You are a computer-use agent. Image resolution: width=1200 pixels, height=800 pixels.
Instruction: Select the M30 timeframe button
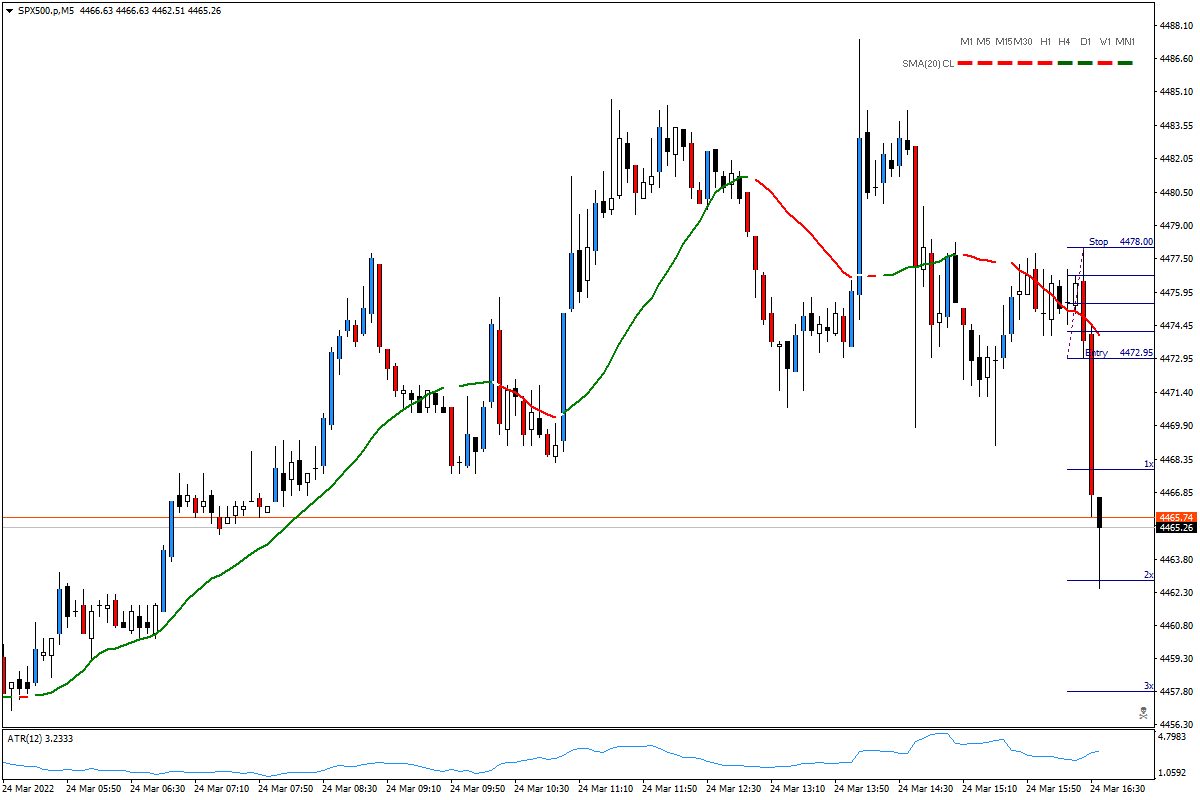tap(1023, 42)
